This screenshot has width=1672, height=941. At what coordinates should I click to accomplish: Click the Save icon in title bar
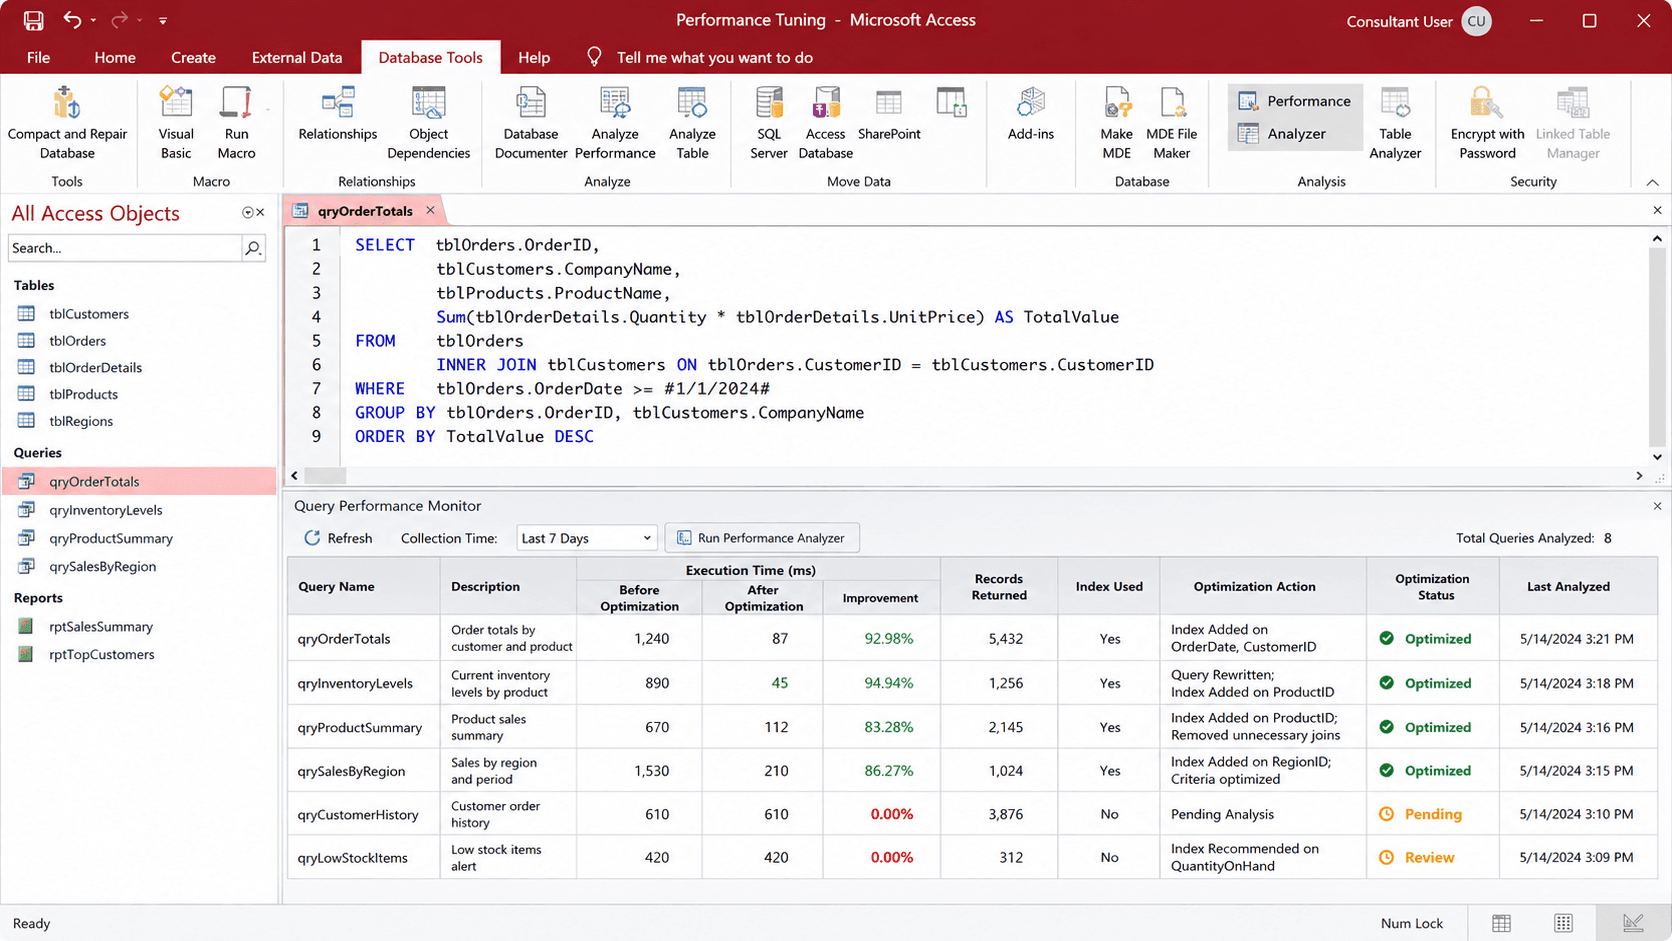[34, 20]
